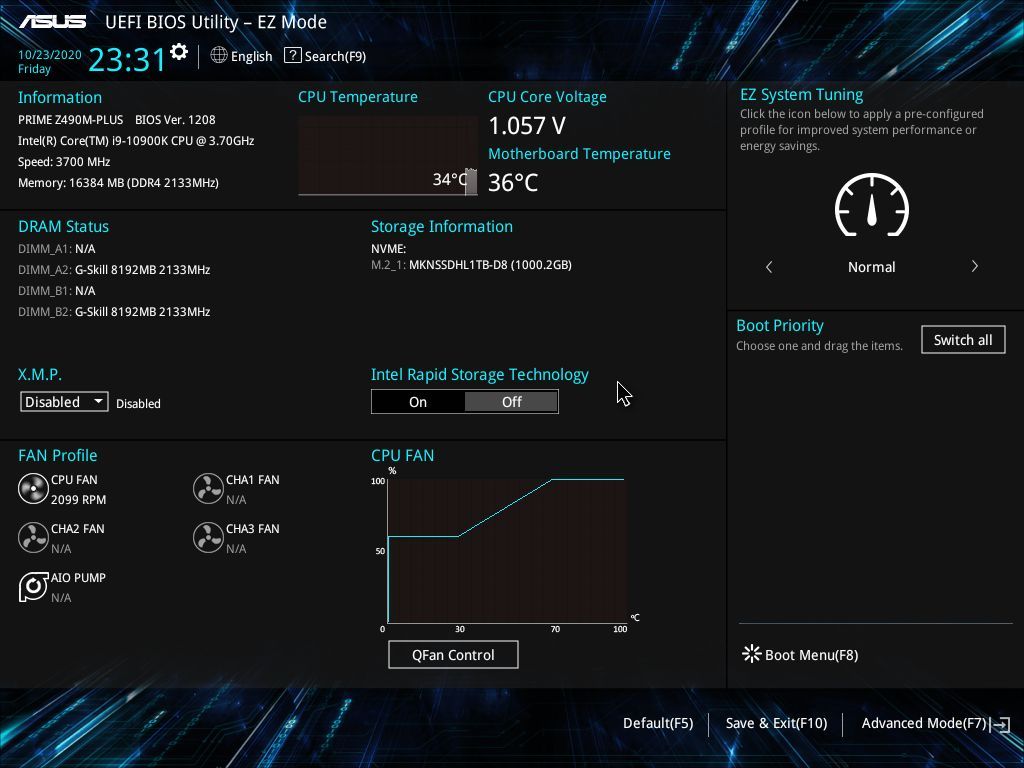Click DIMM_A2 G-Skill 8192MB entry
Viewport: 1024px width, 768px height.
114,270
